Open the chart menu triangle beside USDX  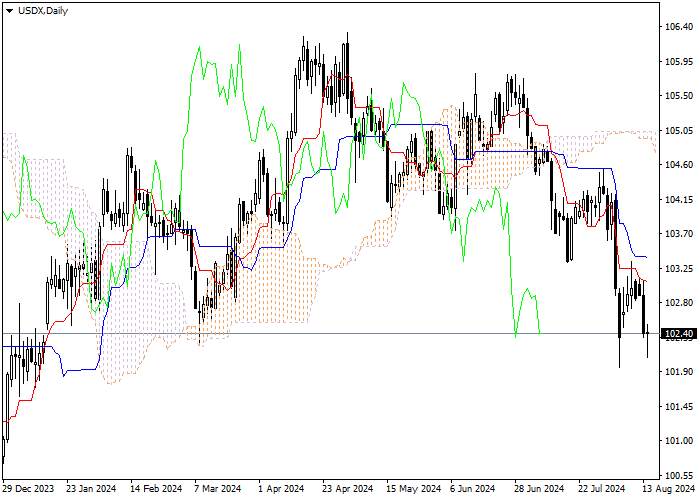pyautogui.click(x=9, y=11)
